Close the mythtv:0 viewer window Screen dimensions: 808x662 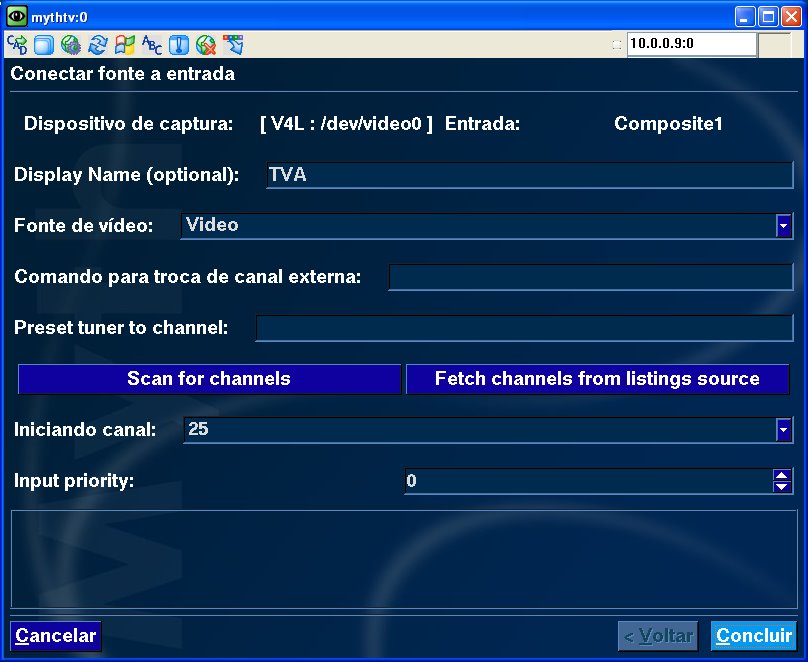791,17
